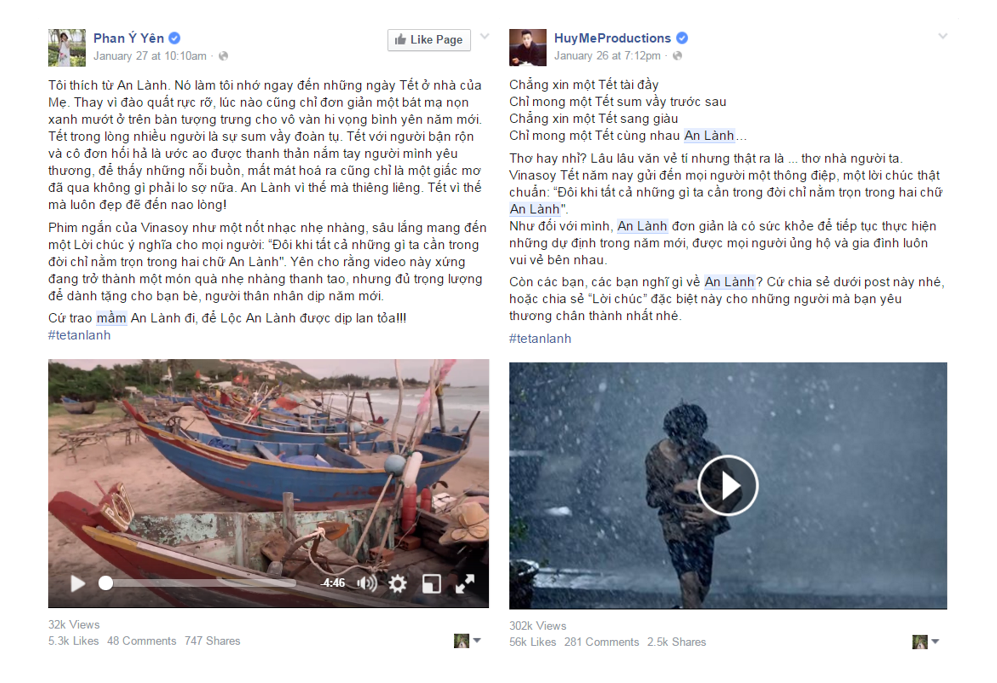The width and height of the screenshot is (997, 683).
Task: Open the Phan Ý Yên post options chevron
Action: click(485, 37)
